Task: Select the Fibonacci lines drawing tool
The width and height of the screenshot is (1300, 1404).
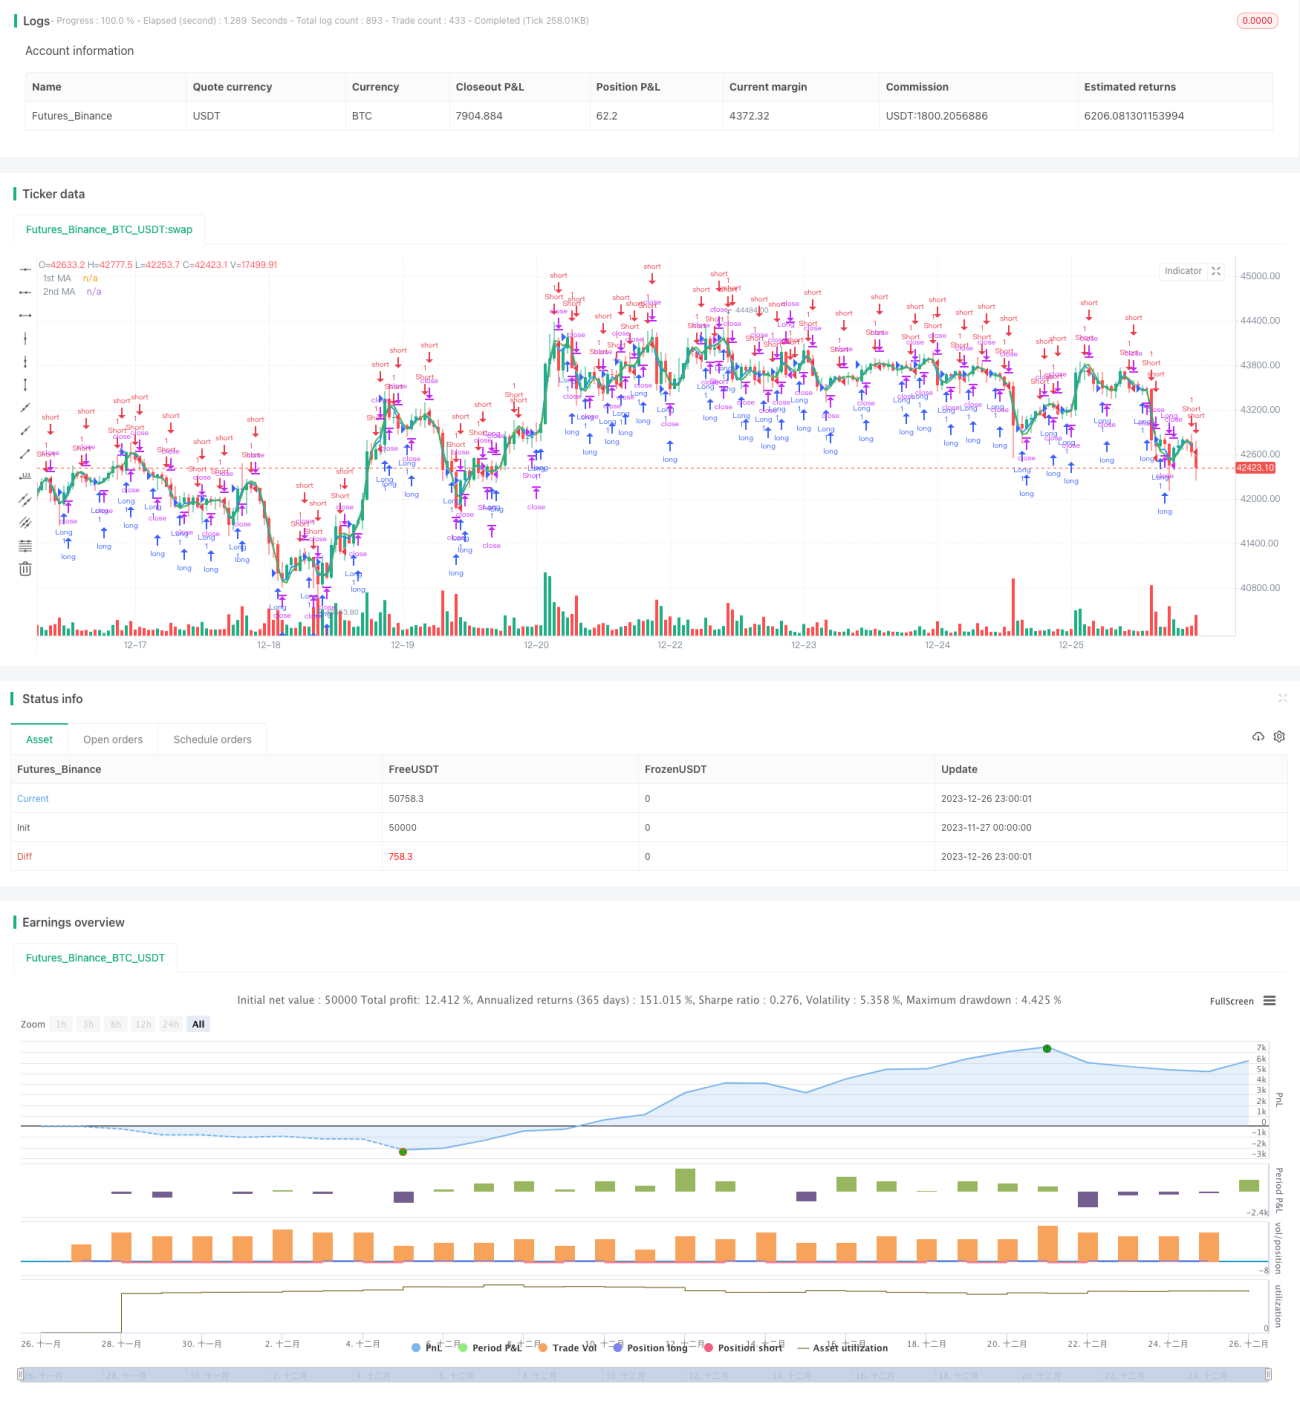Action: (25, 546)
